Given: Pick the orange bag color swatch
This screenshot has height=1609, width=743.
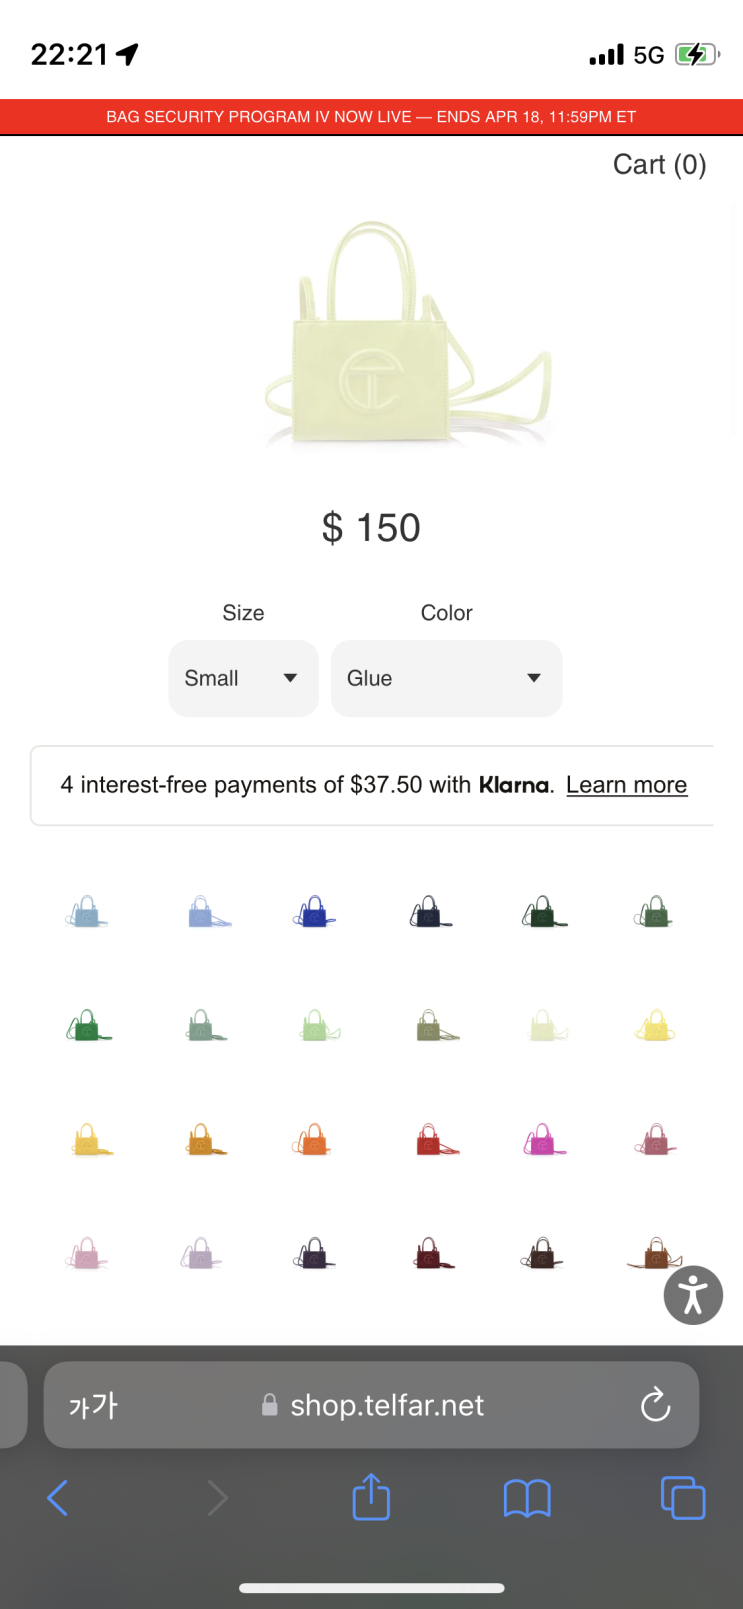Looking at the screenshot, I should coord(314,1140).
